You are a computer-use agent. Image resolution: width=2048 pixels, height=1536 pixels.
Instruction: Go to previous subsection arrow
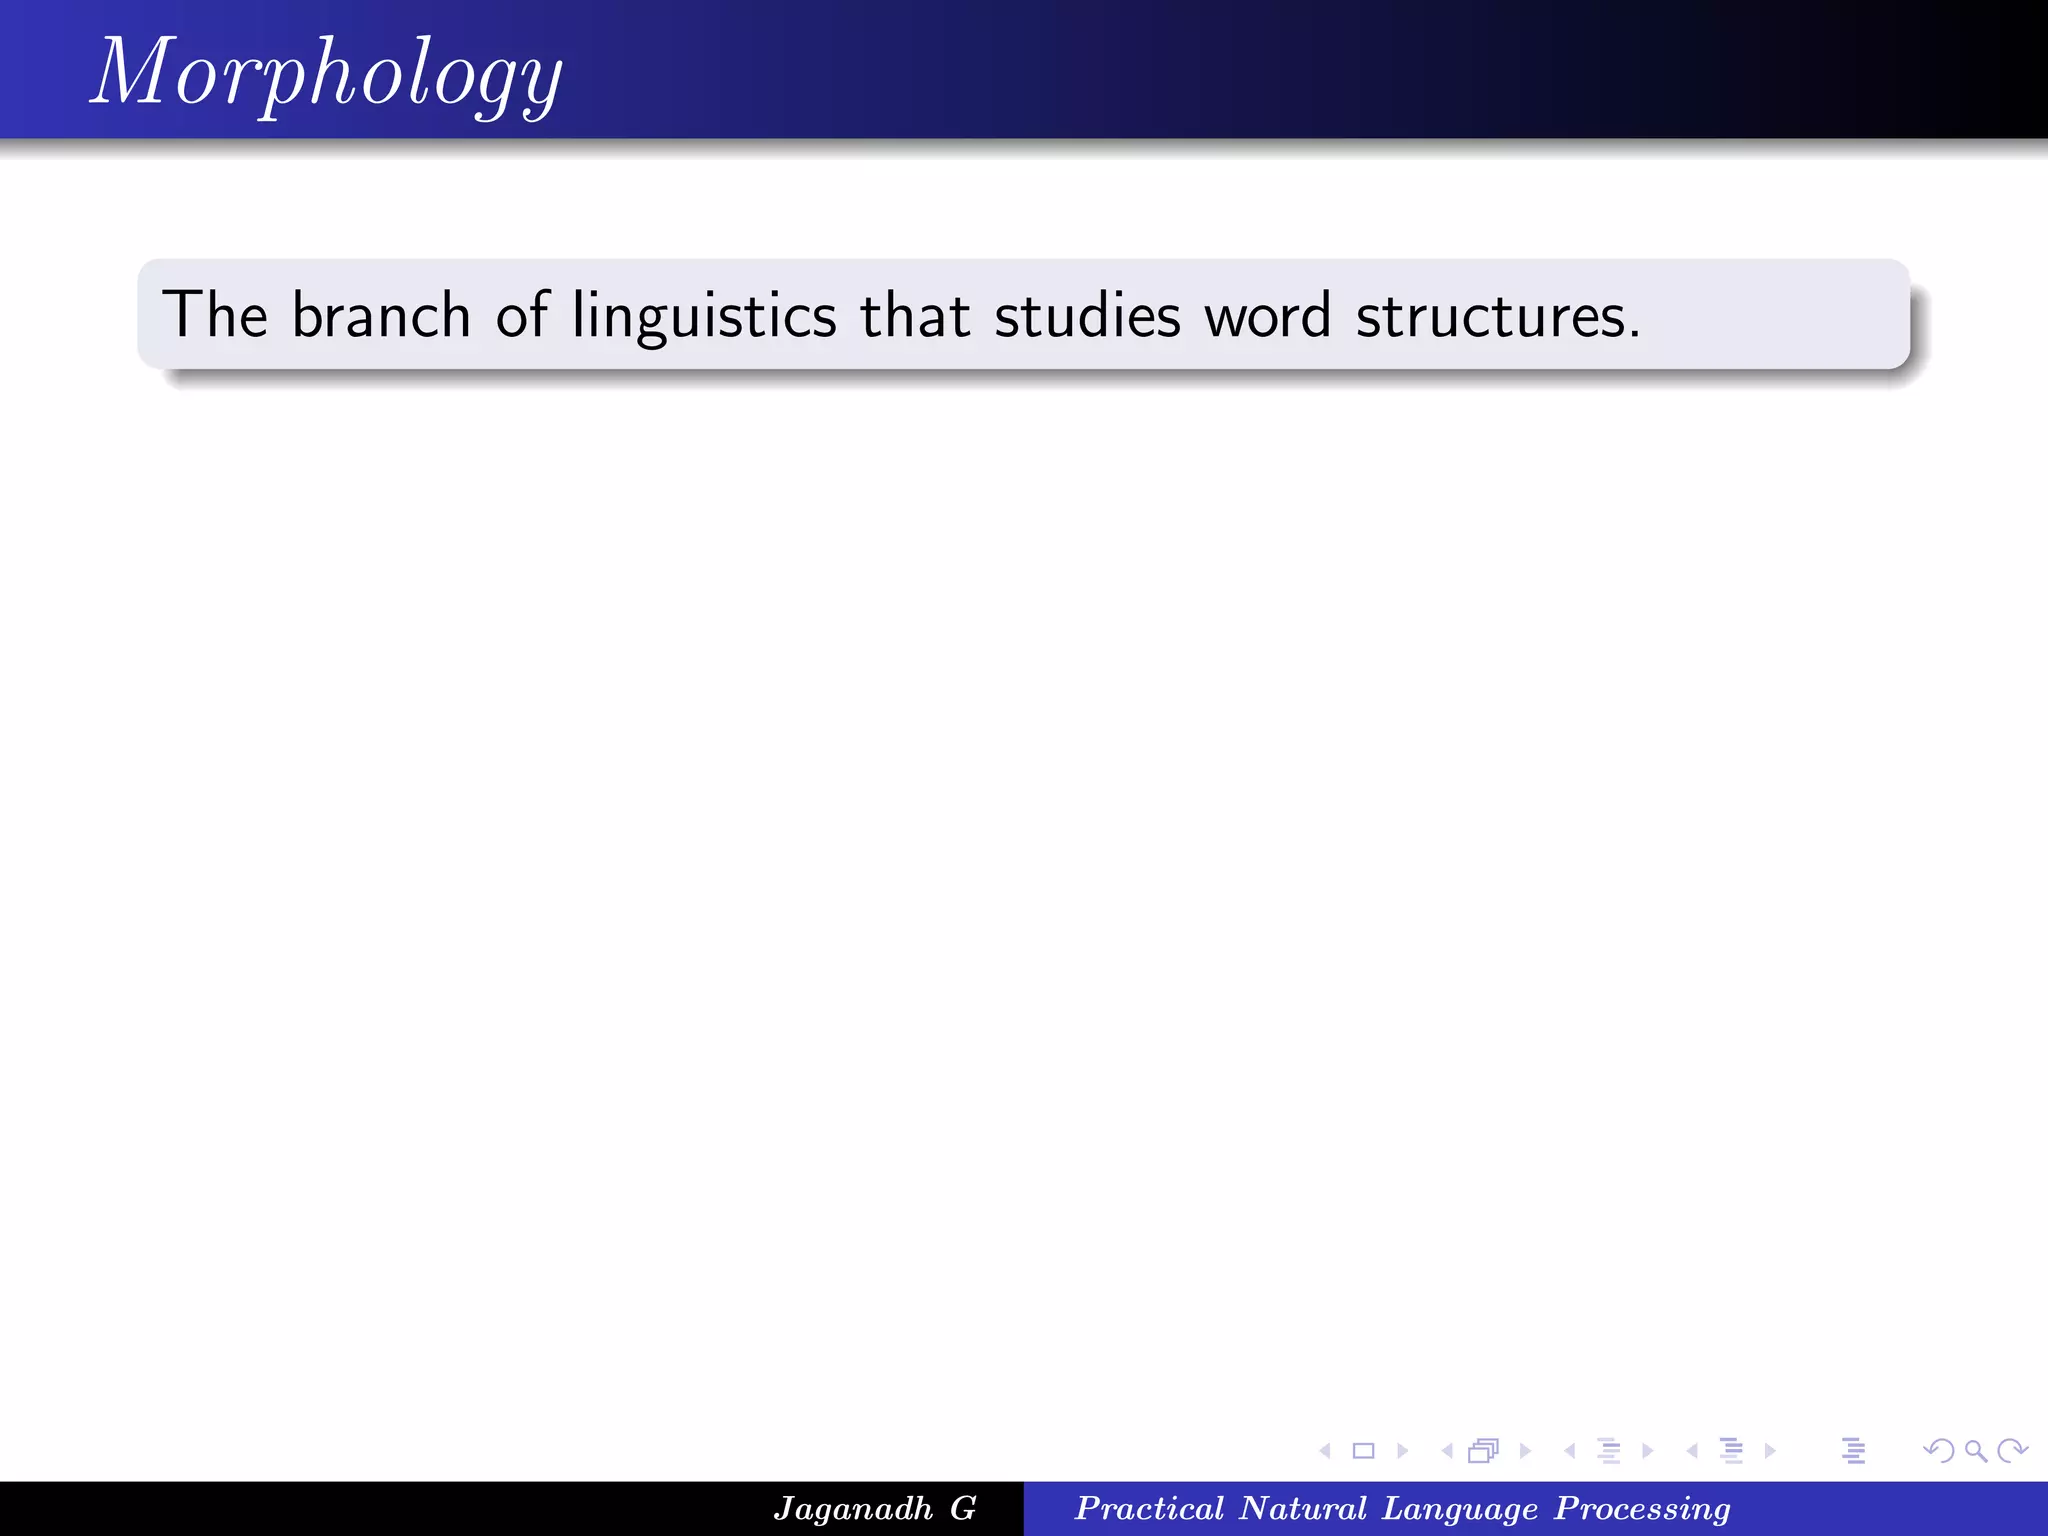point(1570,1450)
